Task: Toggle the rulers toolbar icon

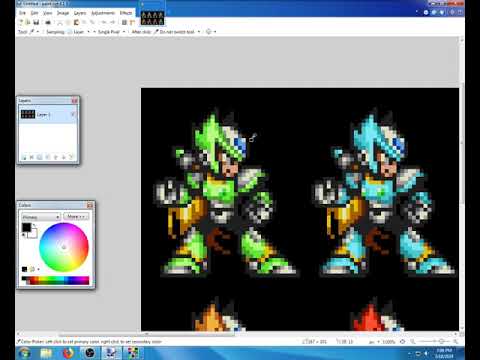Action: tap(132, 22)
